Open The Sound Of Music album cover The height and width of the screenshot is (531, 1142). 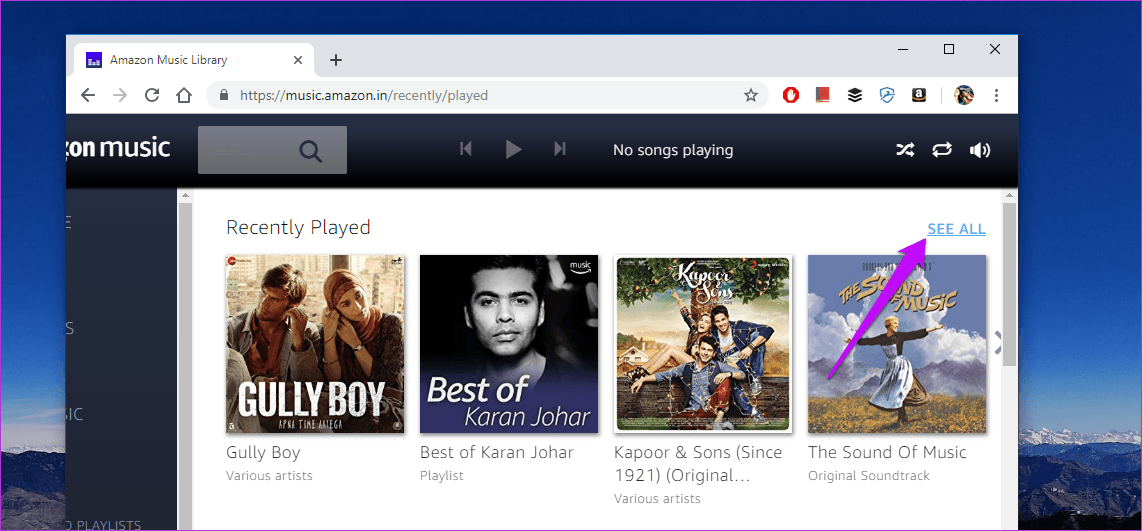(x=897, y=344)
